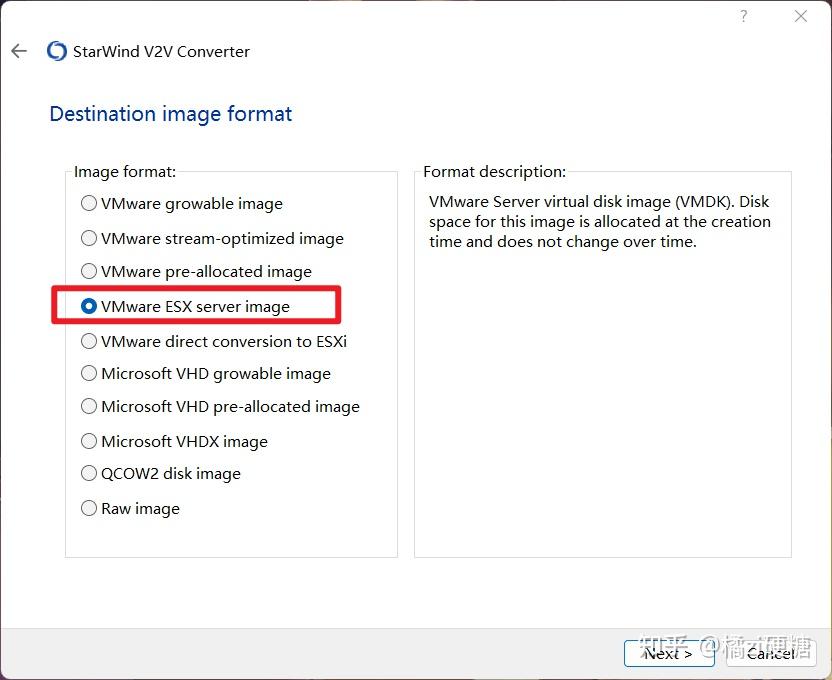The image size is (832, 680).
Task: Click the Destination image format heading
Action: click(x=170, y=114)
